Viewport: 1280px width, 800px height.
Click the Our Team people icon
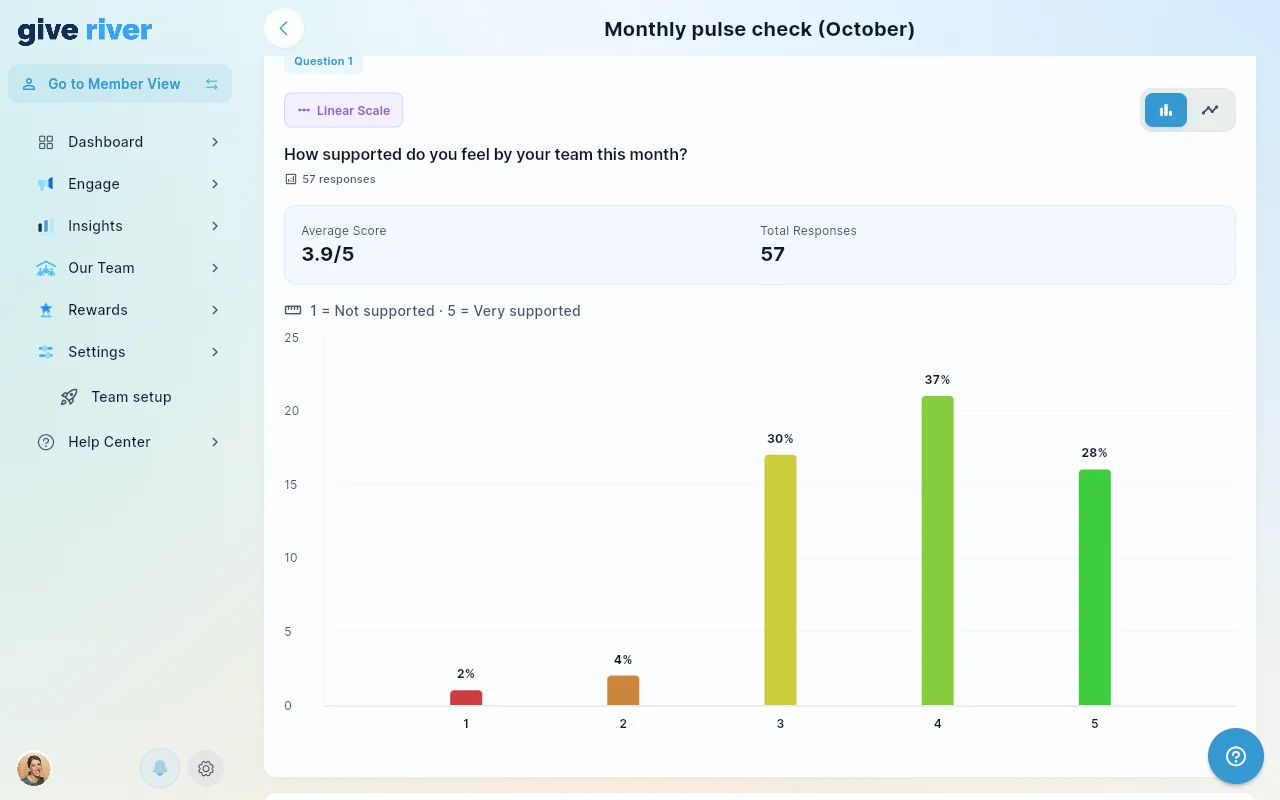tap(46, 268)
